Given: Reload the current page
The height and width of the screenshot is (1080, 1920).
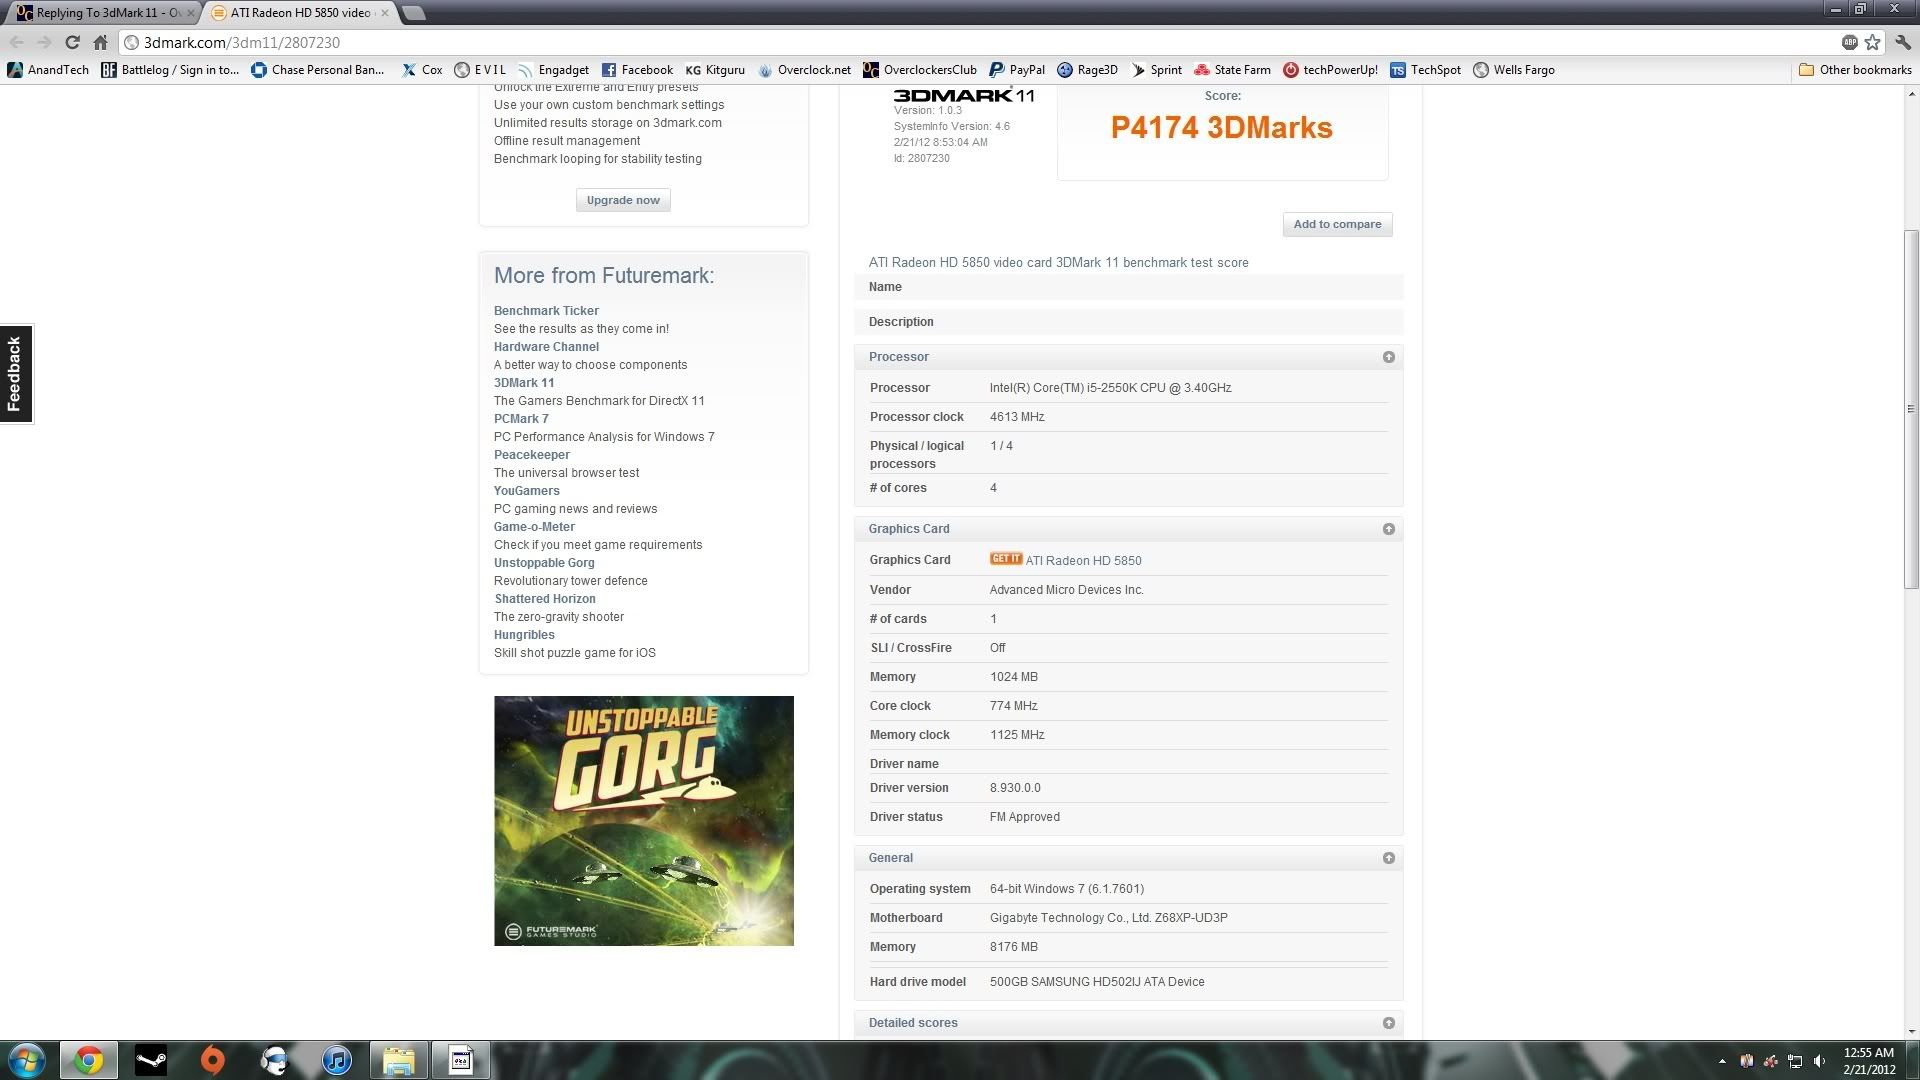Looking at the screenshot, I should tap(72, 42).
